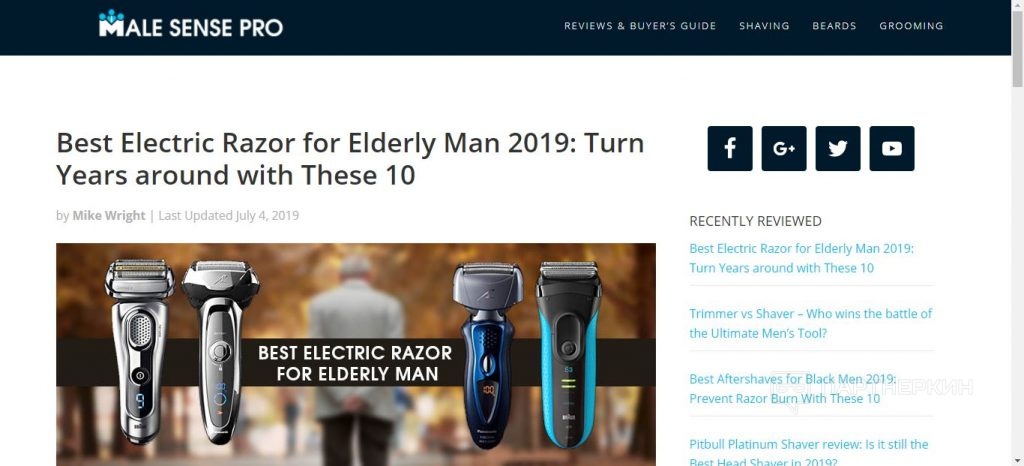Open the YouTube social icon
Viewport: 1024px width, 466px height.
click(891, 149)
